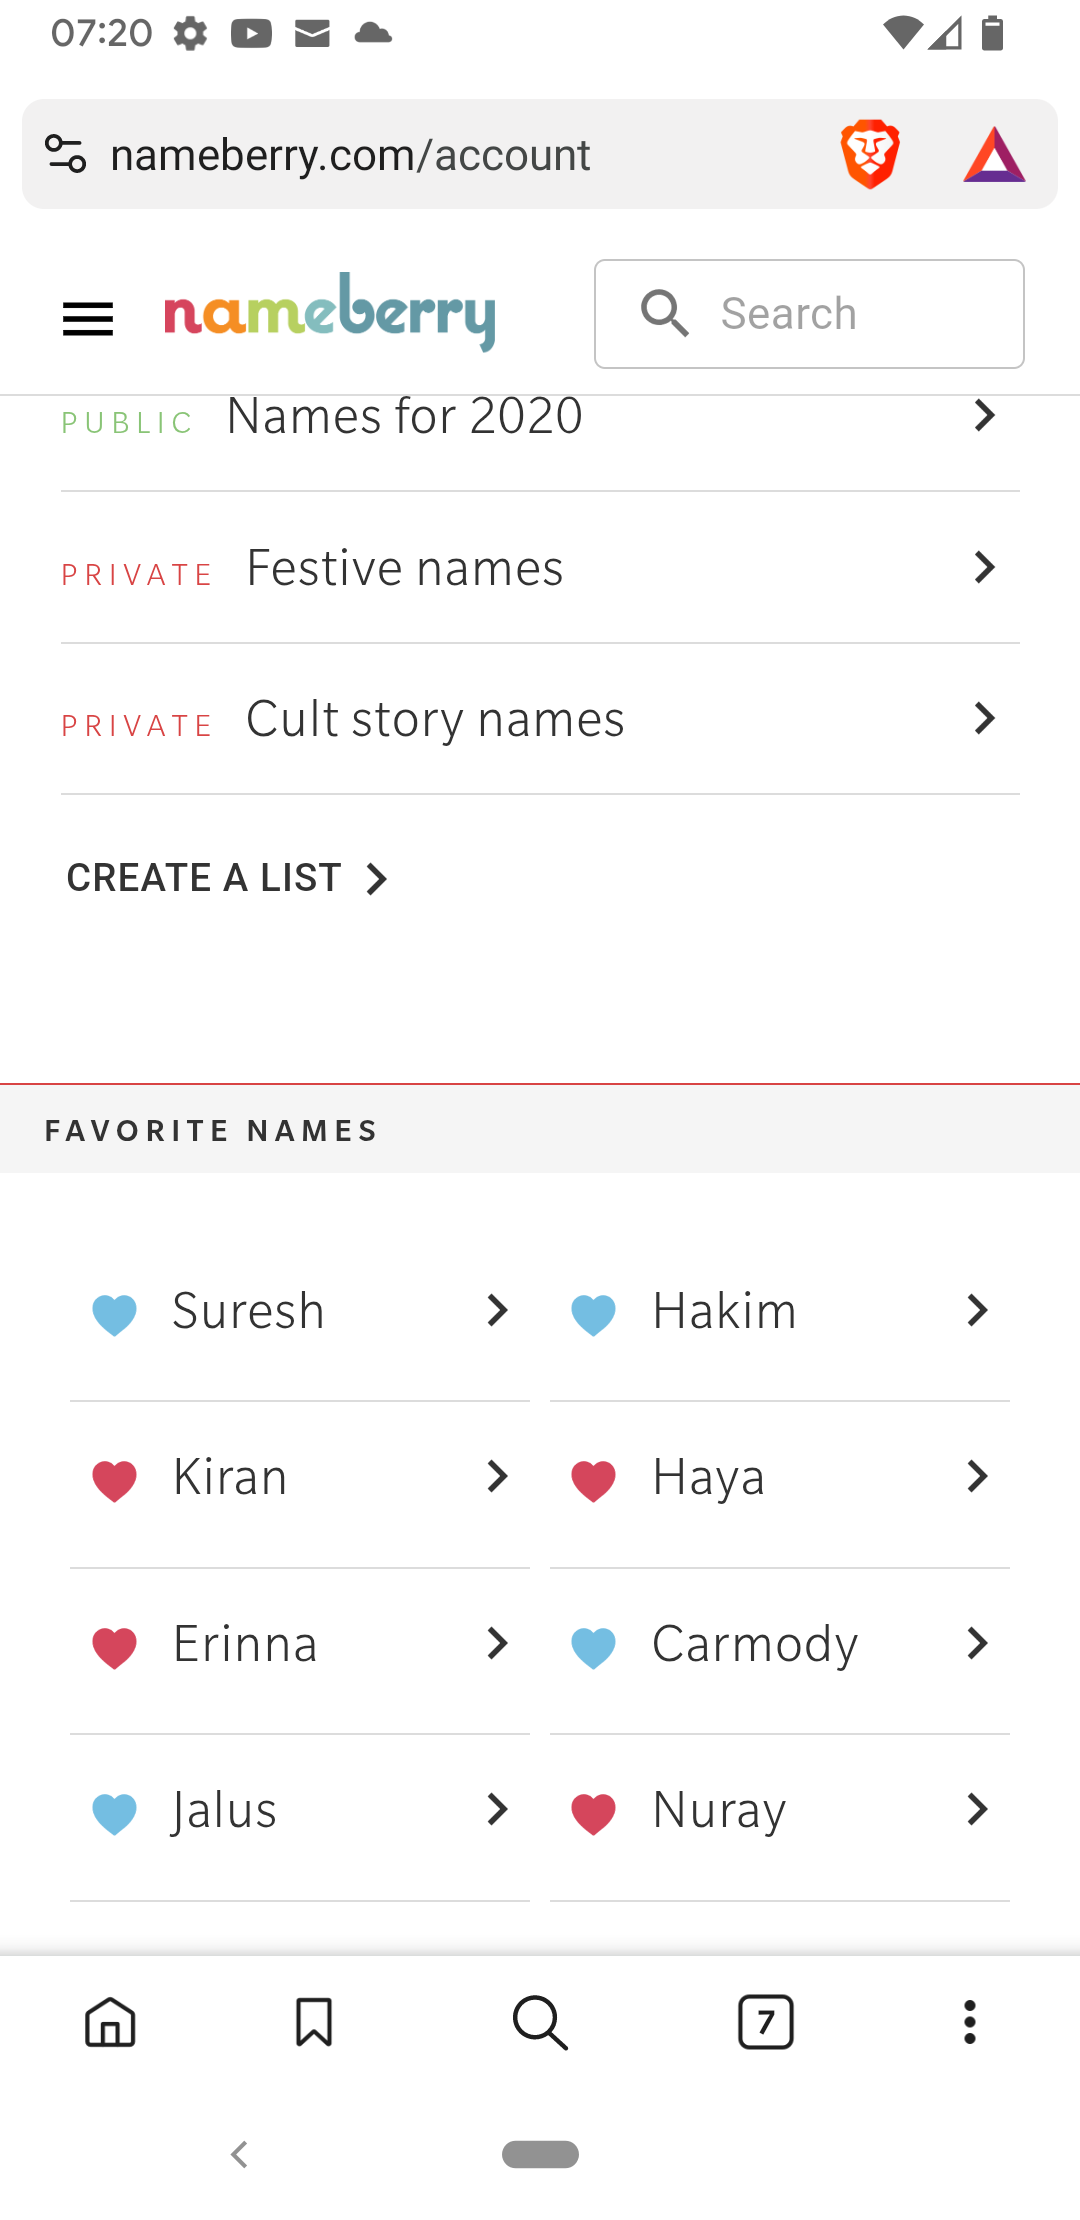
Task: Tap the Brave Shields lion icon
Action: click(870, 155)
